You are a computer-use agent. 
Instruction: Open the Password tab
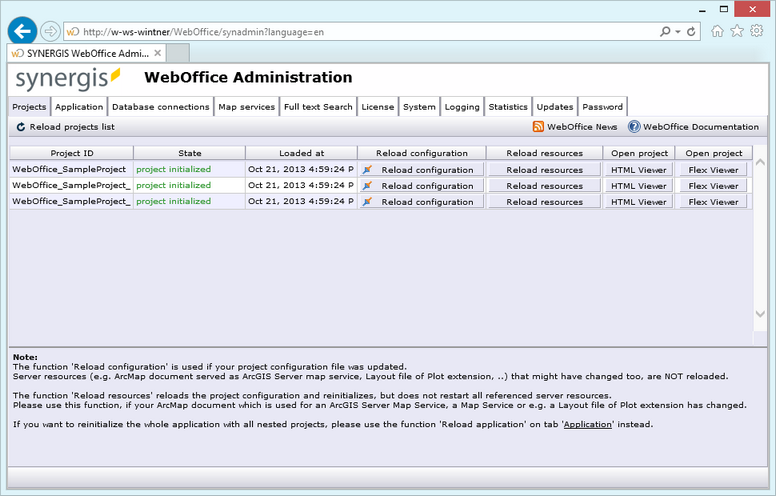click(x=602, y=107)
